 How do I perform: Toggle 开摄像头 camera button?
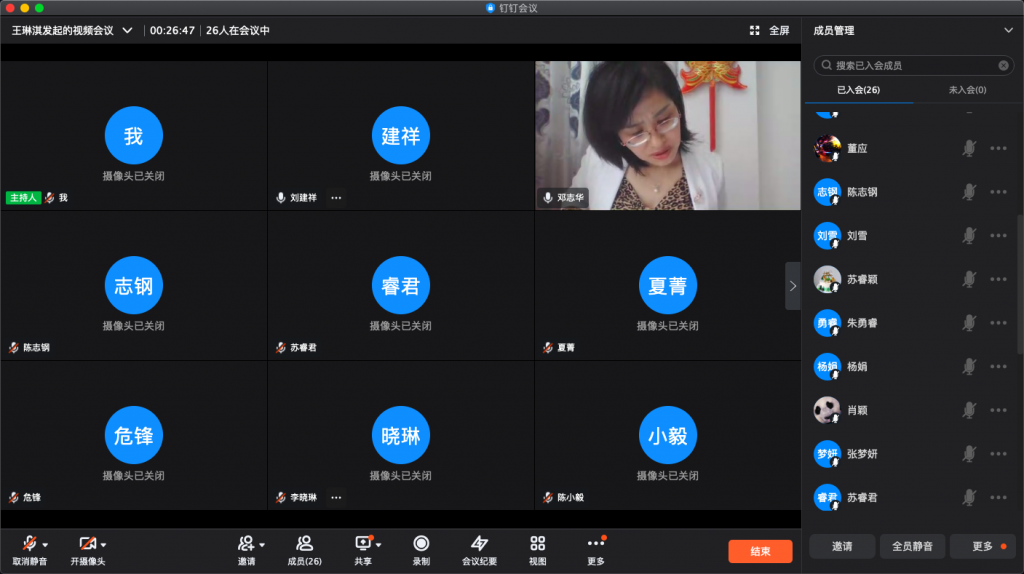(87, 544)
